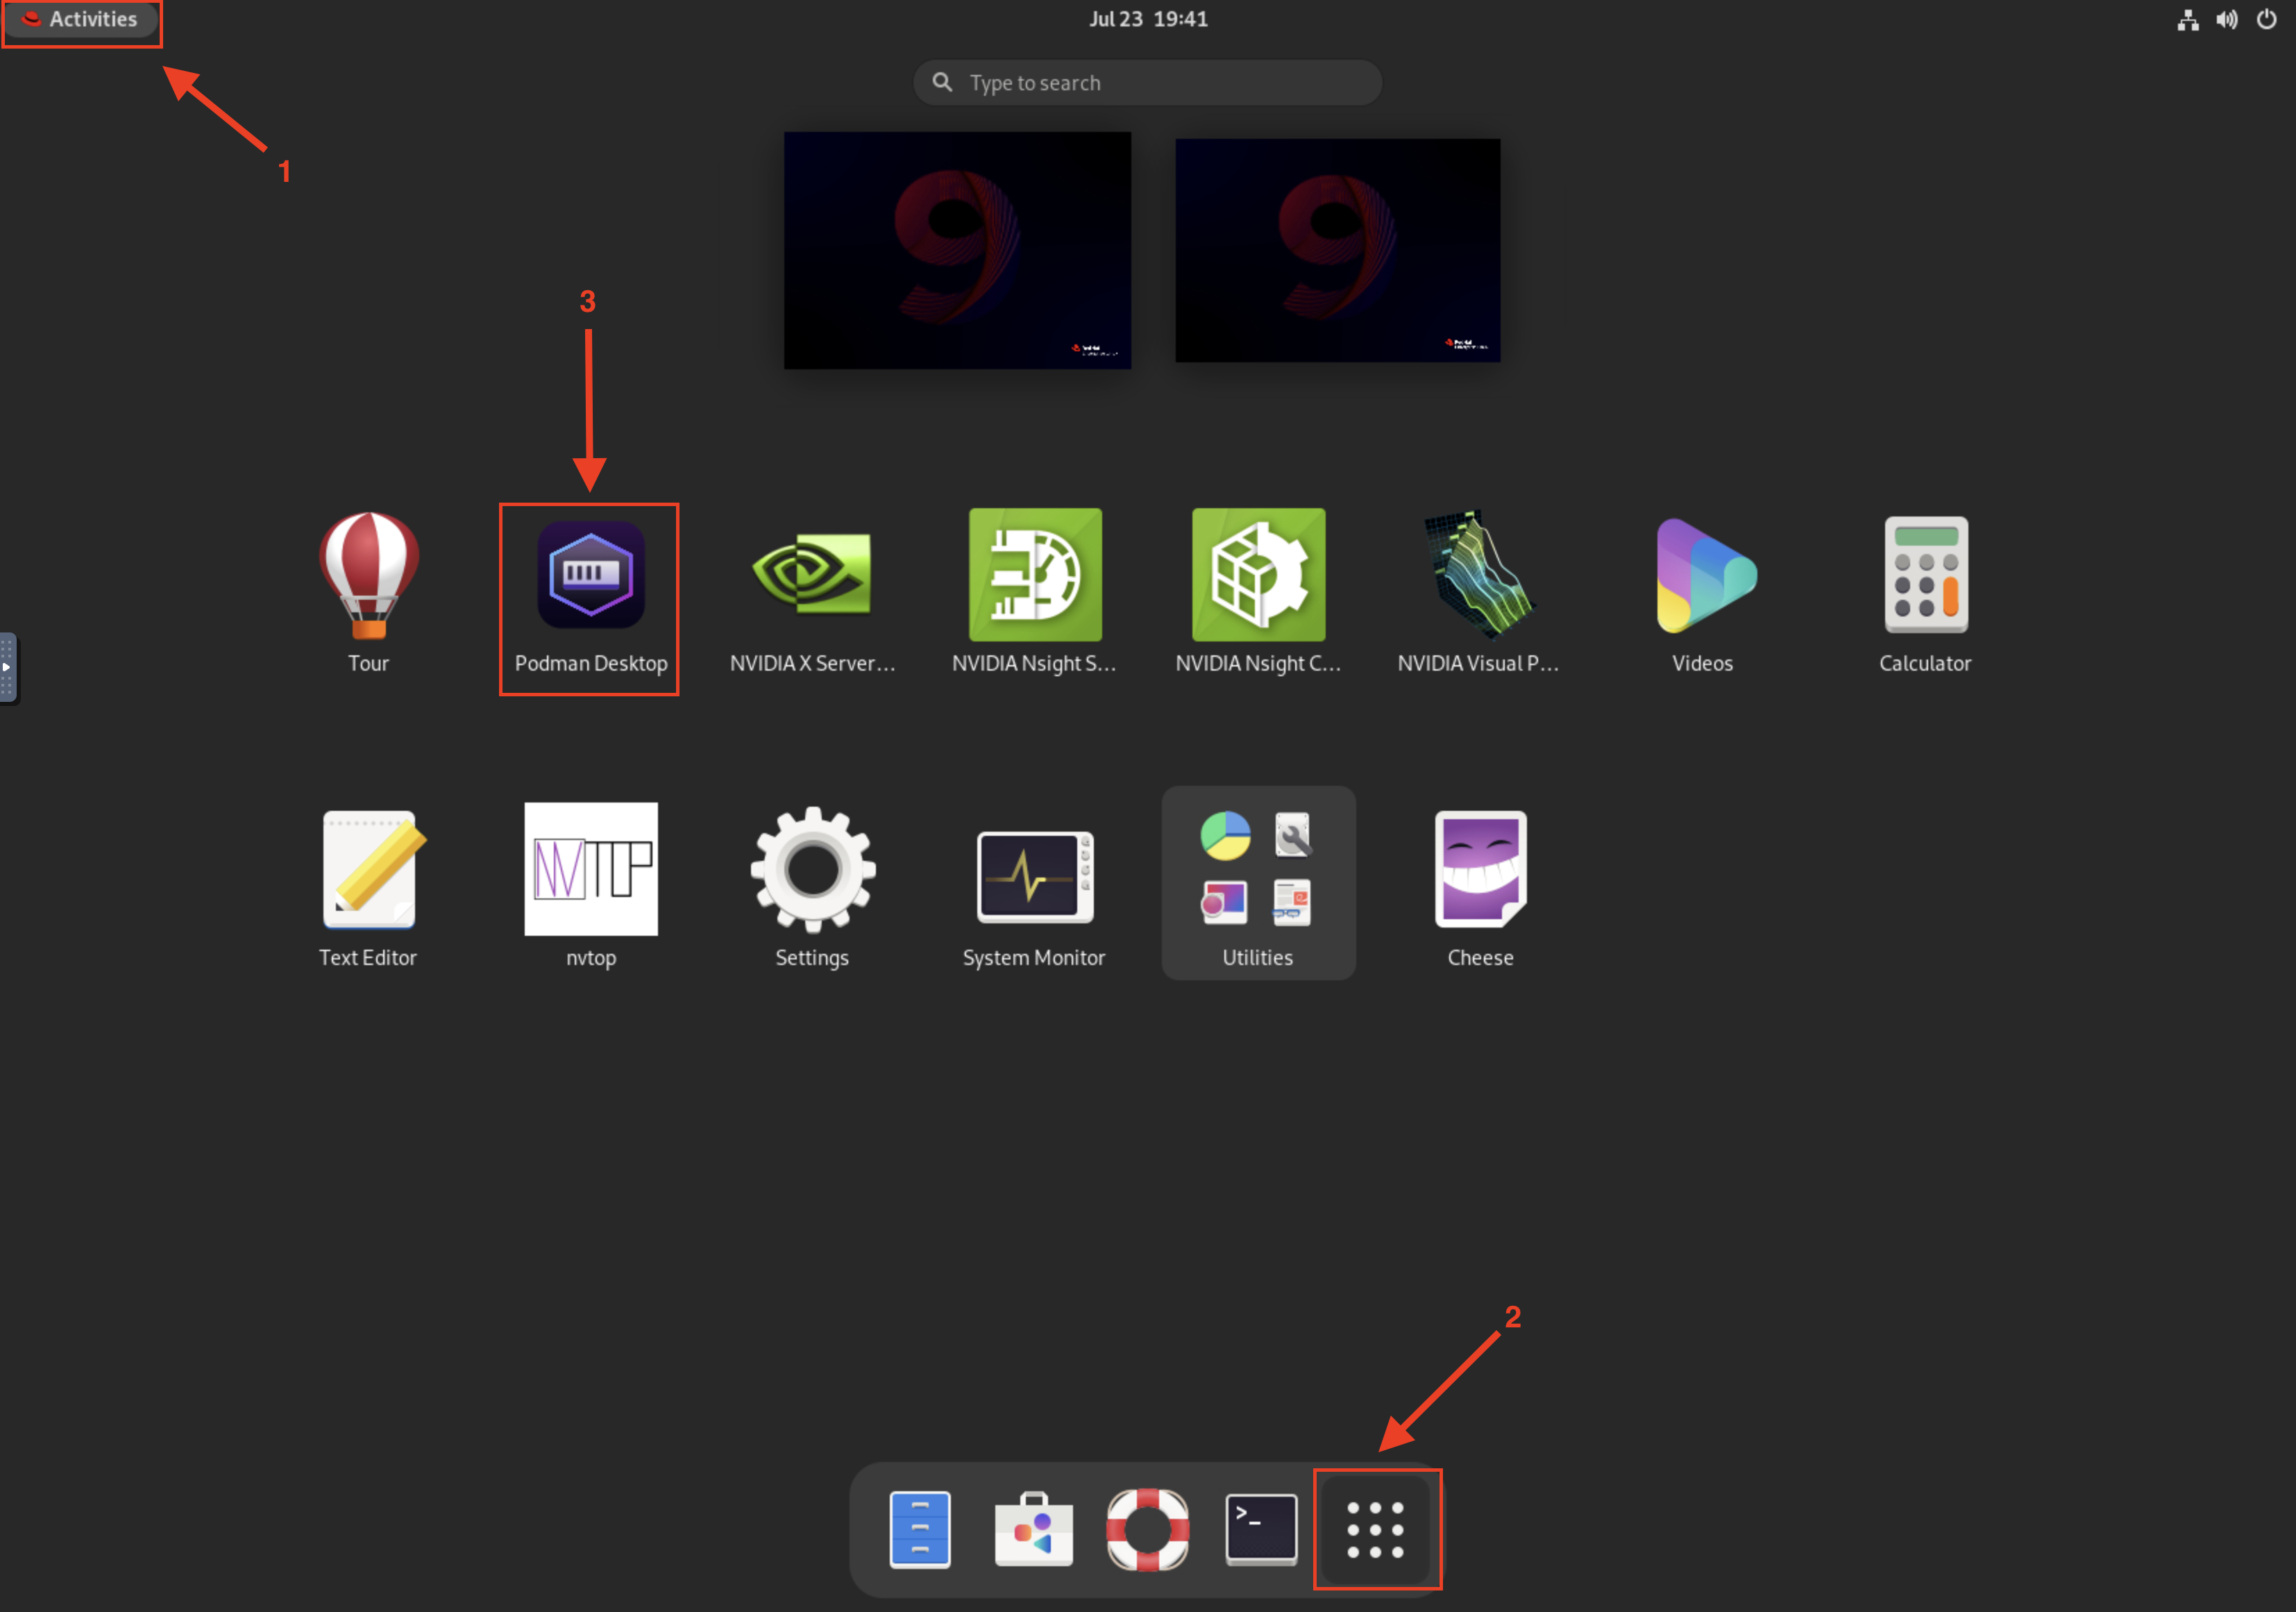Launch Terminal from the dock
This screenshot has height=1612, width=2296.
point(1261,1529)
